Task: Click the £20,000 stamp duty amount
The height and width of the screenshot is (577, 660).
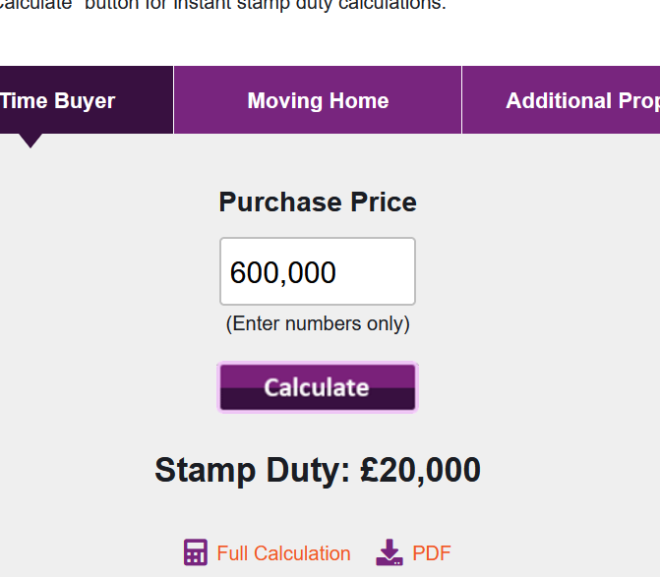Action: click(421, 470)
